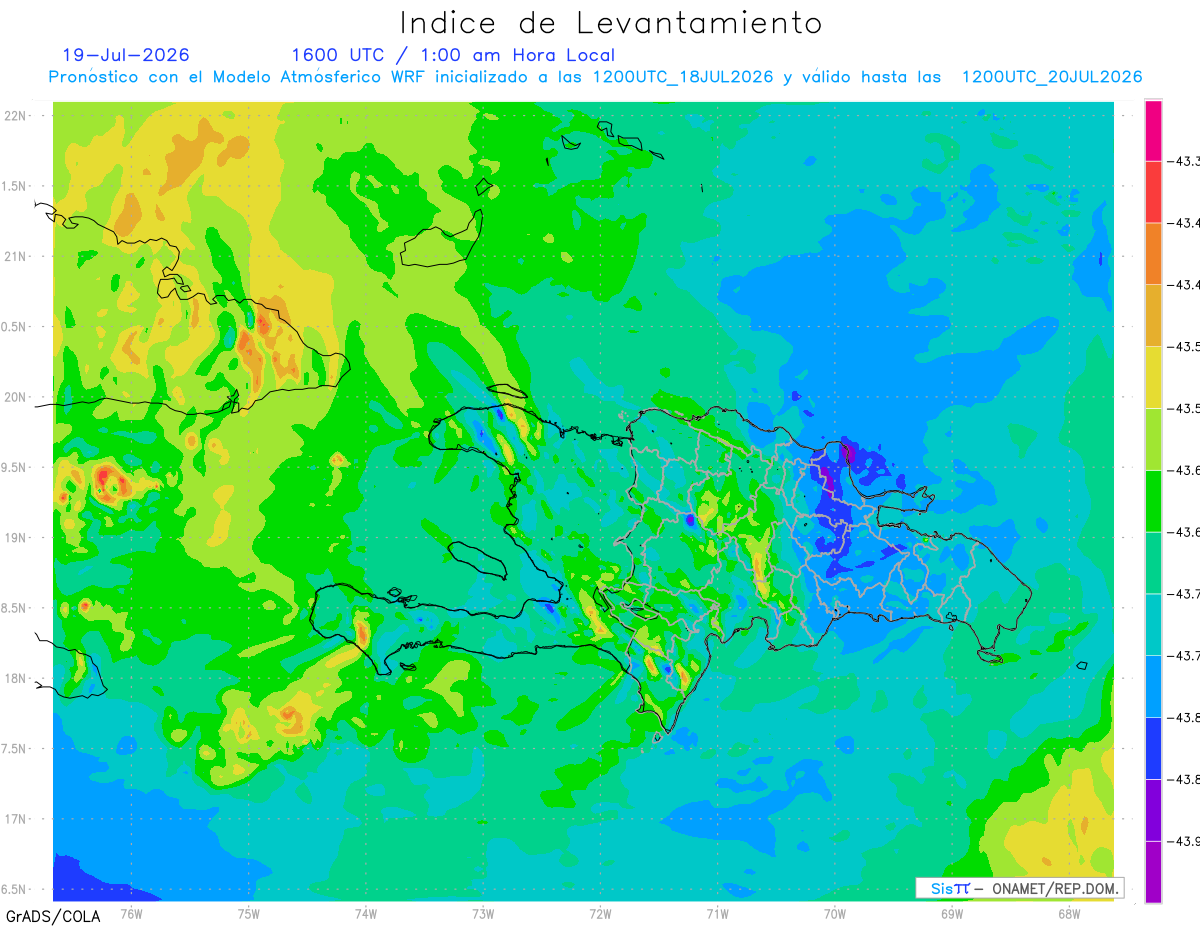Click the "69W" longitude label
The height and width of the screenshot is (927, 1200).
coord(952,912)
